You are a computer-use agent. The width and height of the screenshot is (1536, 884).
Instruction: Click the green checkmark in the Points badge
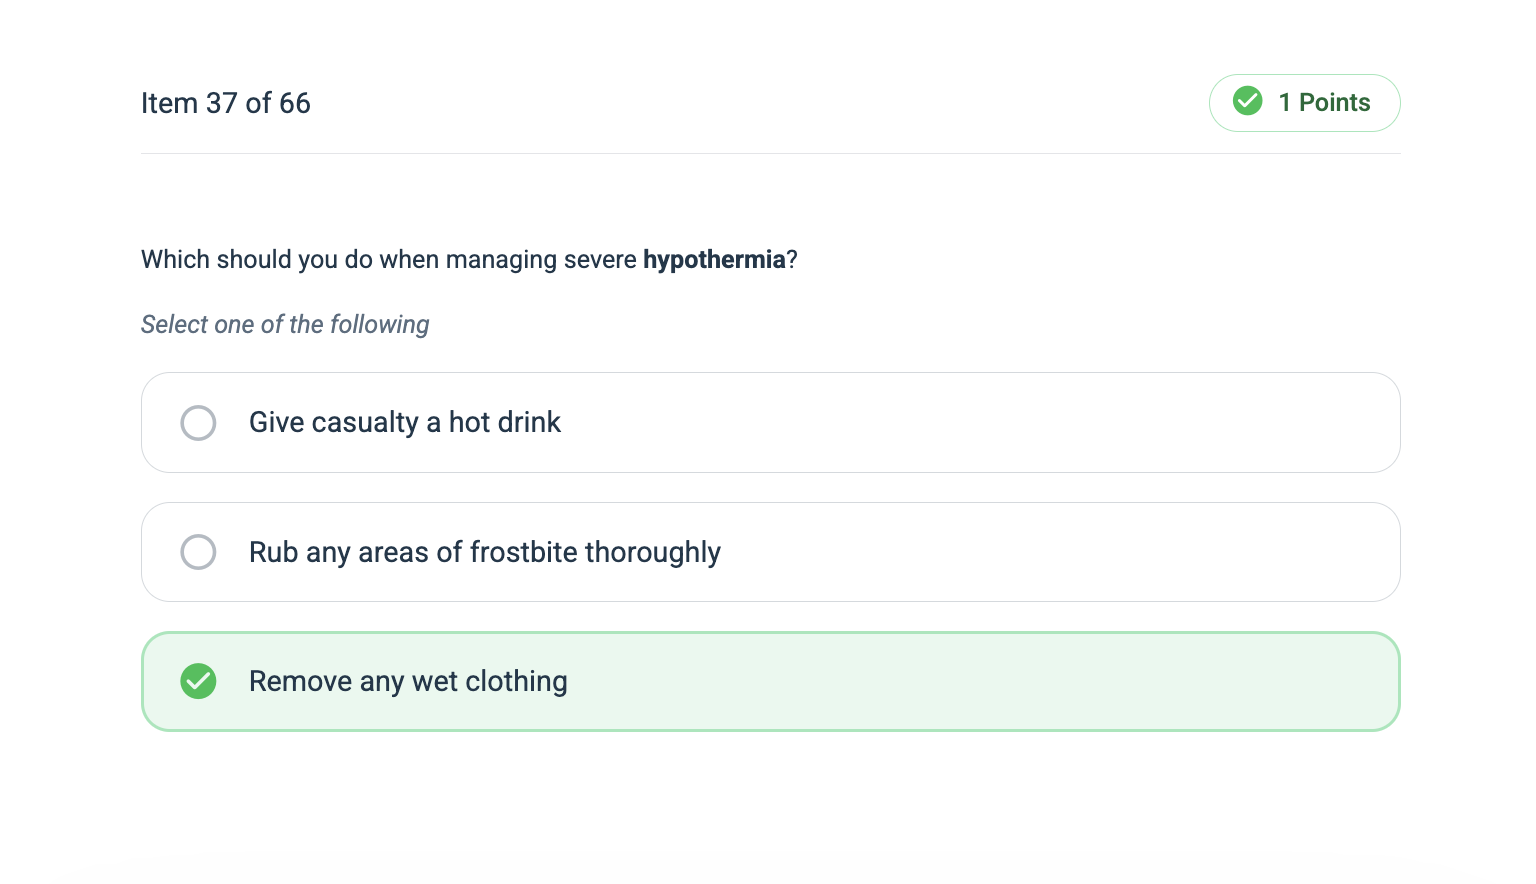tap(1247, 102)
